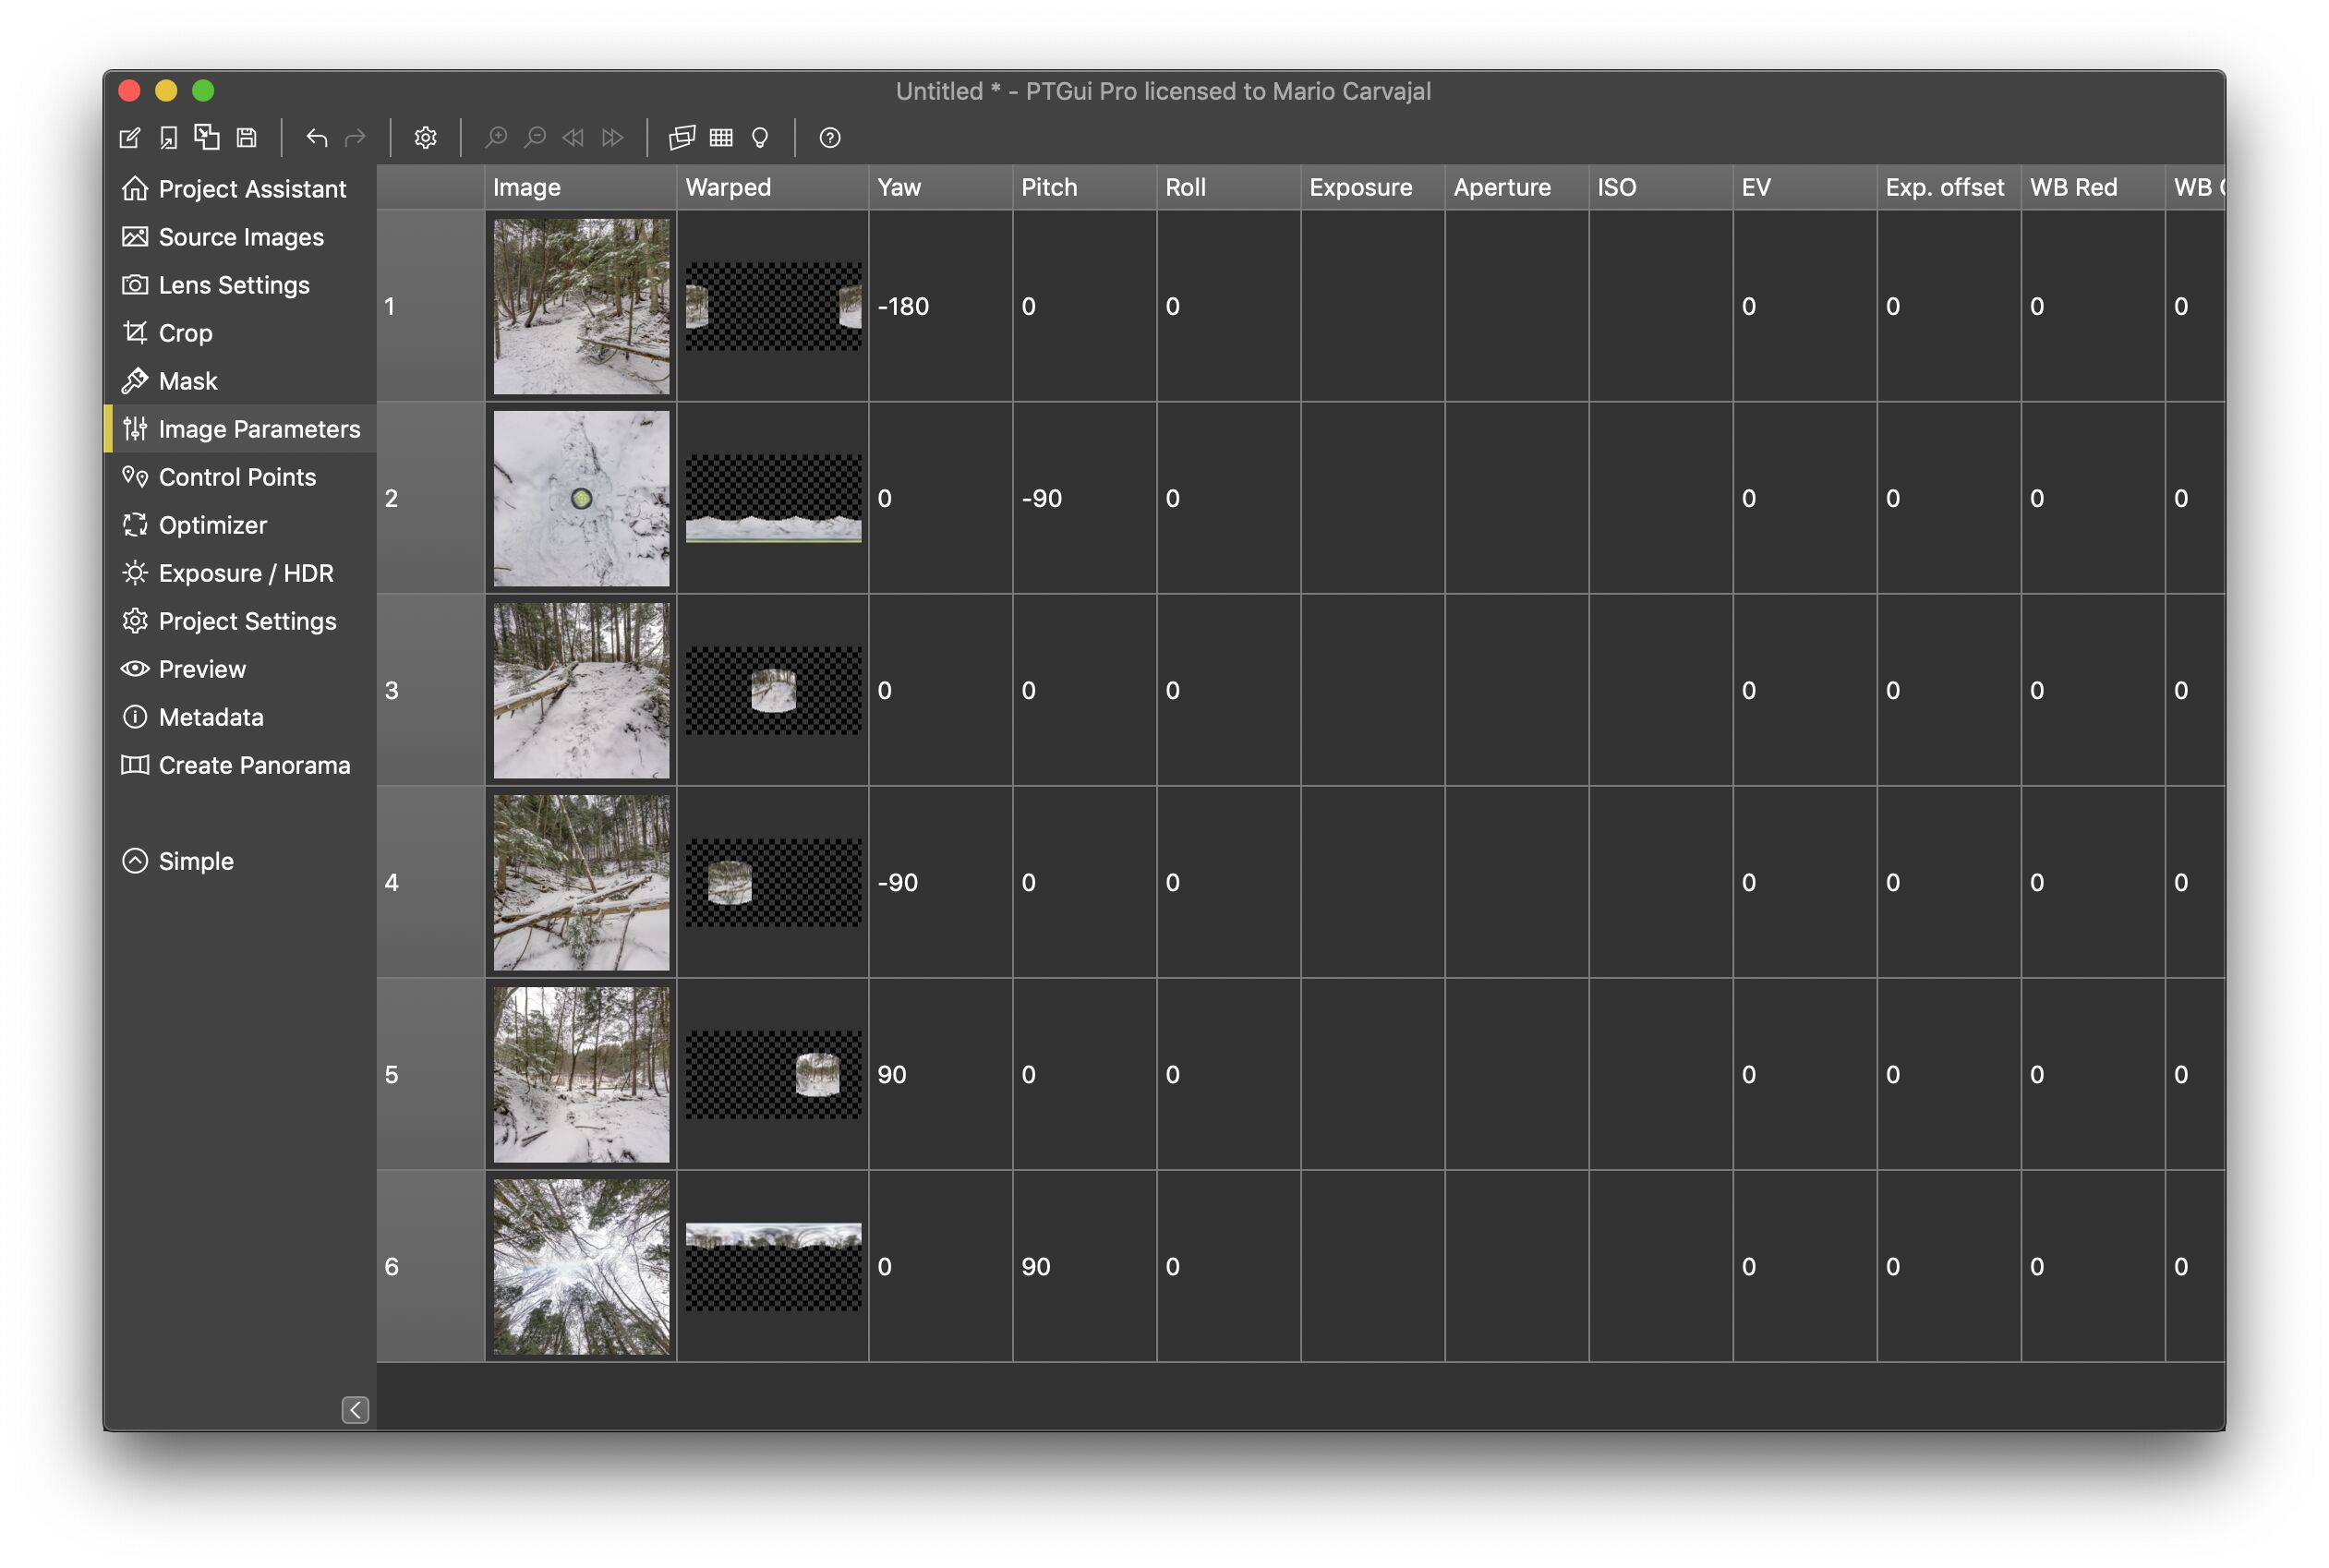Click the Previous image double-arrow icon
The width and height of the screenshot is (2329, 1568).
tap(573, 137)
